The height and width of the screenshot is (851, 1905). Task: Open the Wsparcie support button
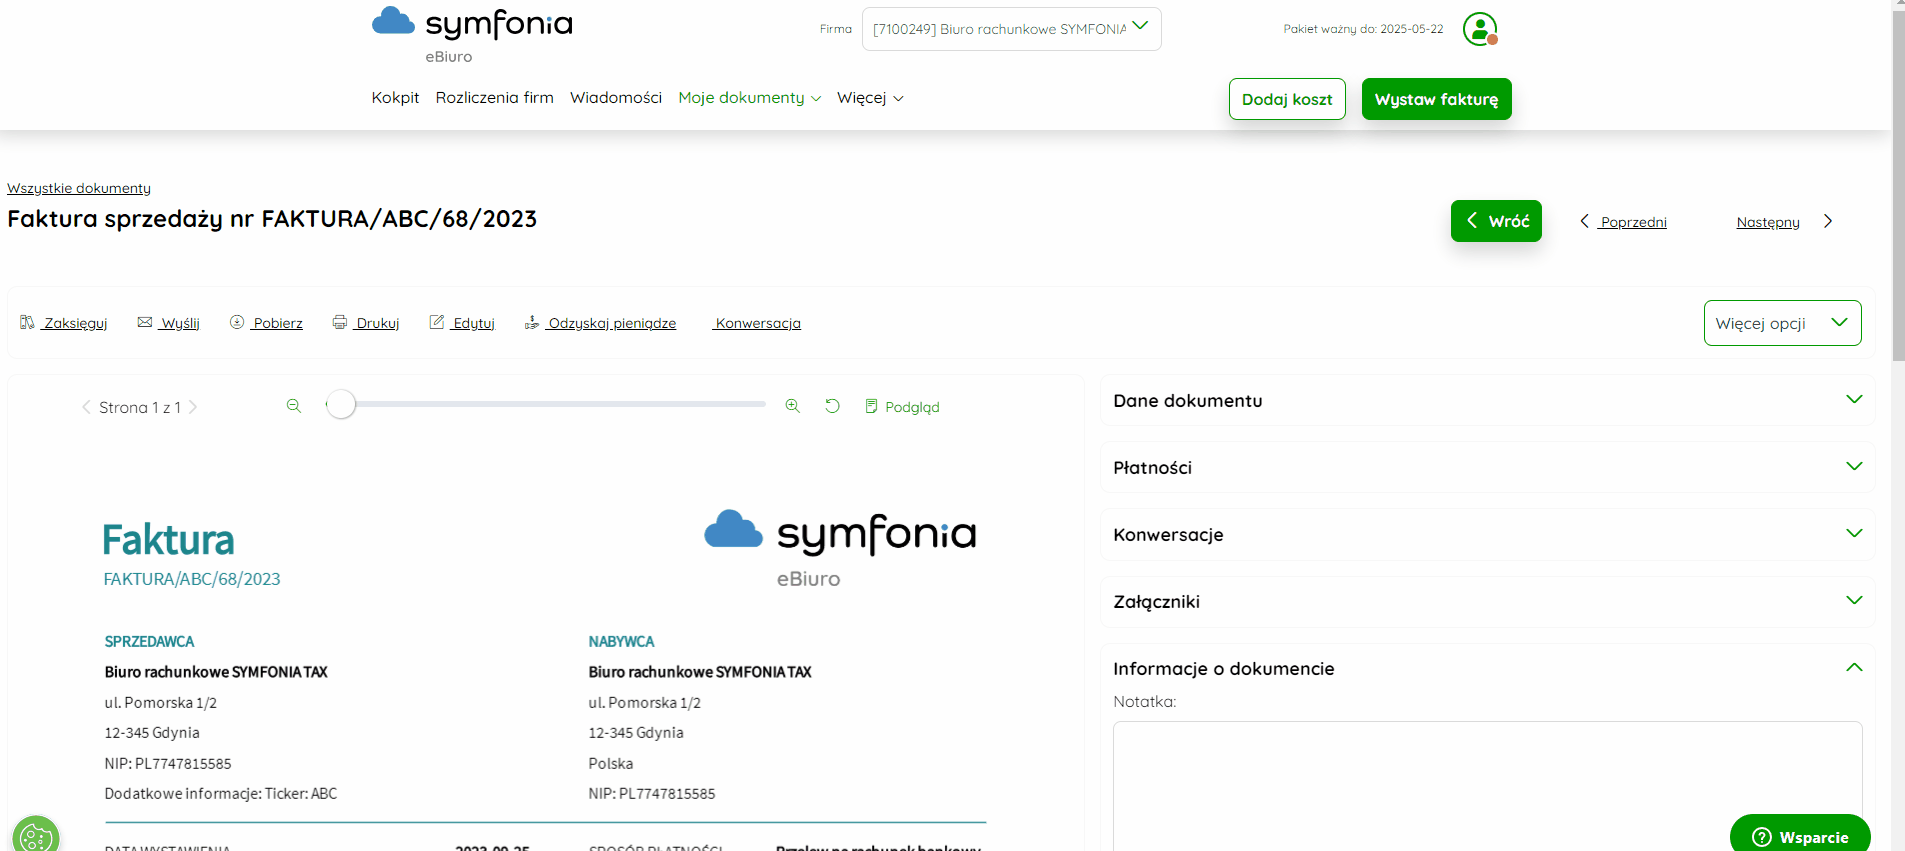(1800, 835)
